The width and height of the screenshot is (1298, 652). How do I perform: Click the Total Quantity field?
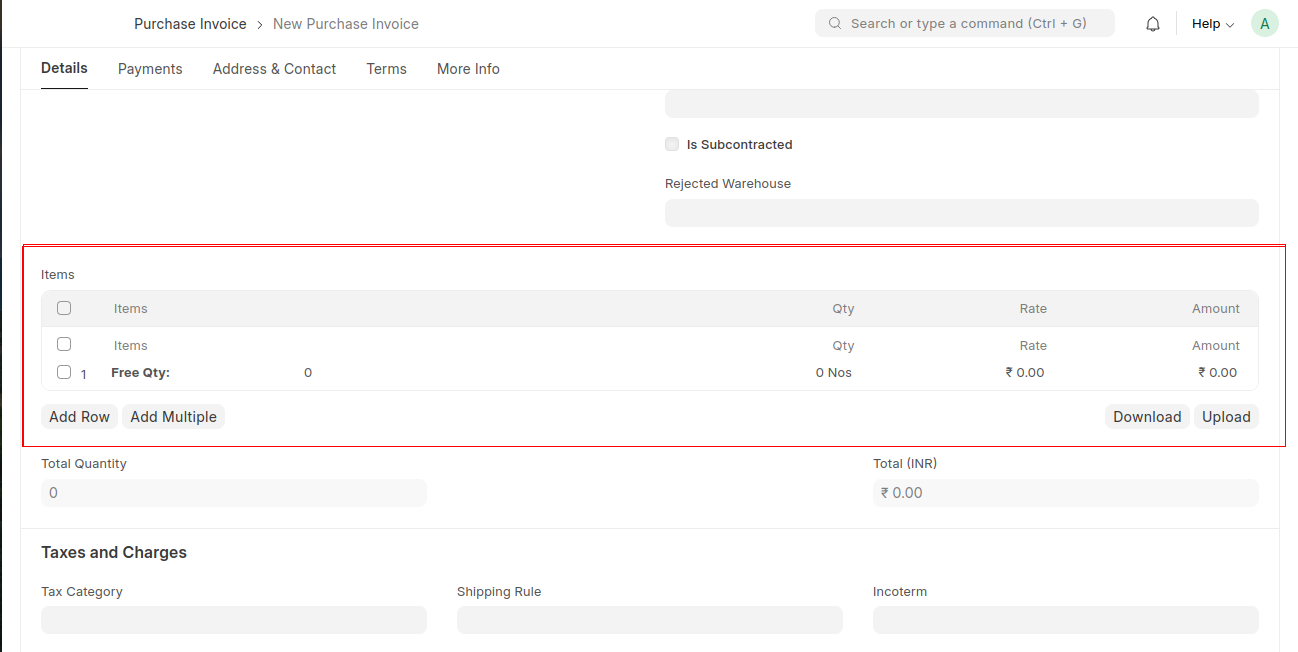coord(234,493)
